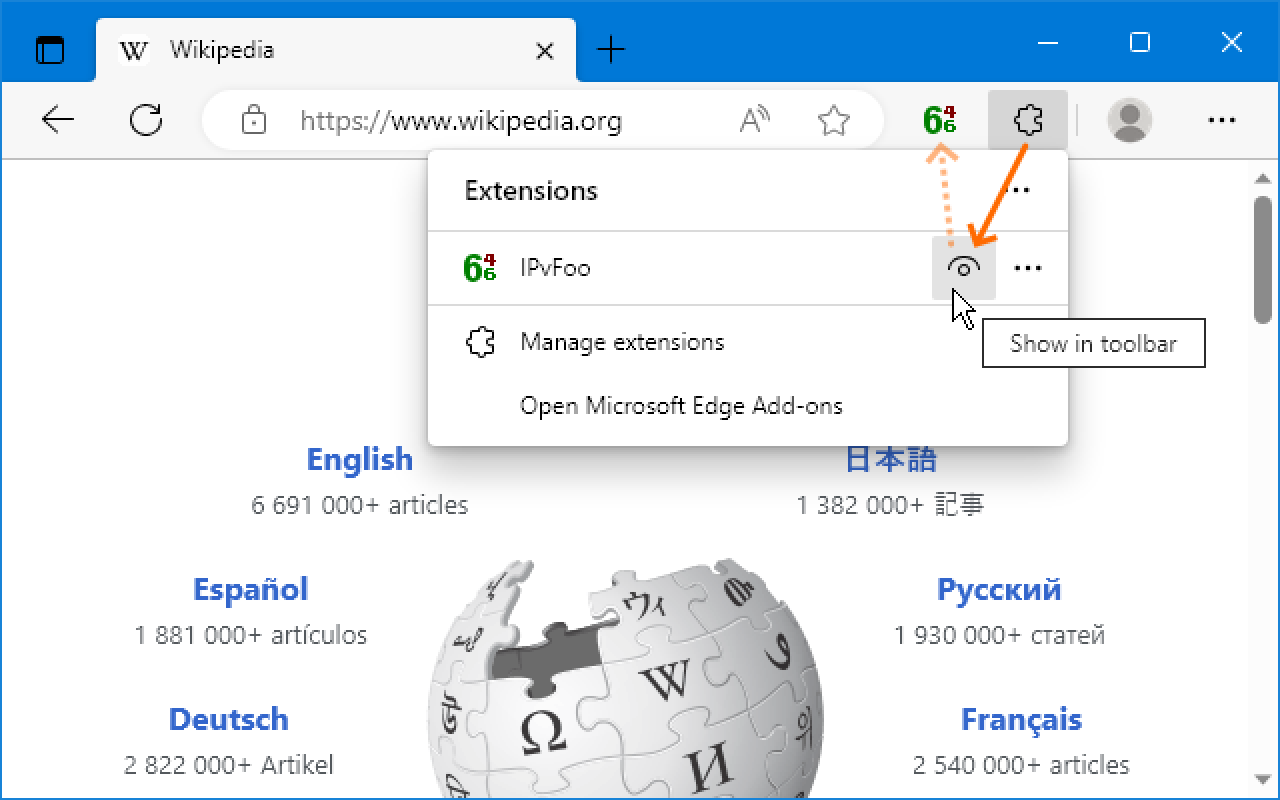
Task: Click the '2 540 000+ articles' text
Action: tap(1022, 765)
